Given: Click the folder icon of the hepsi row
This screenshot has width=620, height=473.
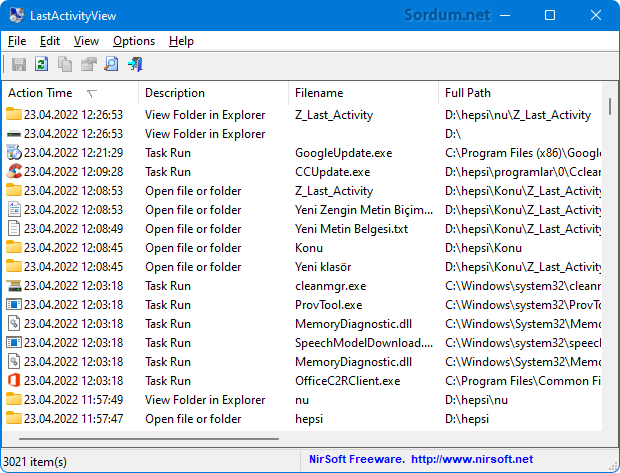Looking at the screenshot, I should pyautogui.click(x=14, y=418).
